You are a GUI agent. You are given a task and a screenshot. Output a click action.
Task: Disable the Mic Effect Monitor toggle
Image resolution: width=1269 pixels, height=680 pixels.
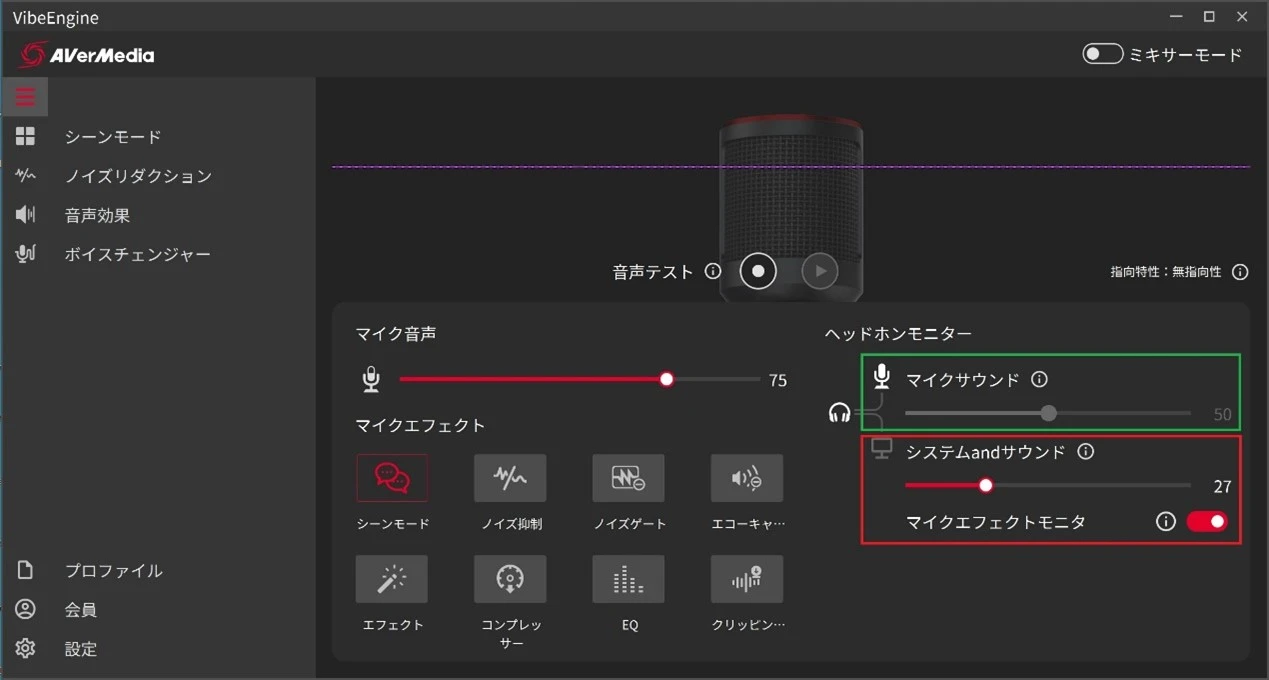tap(1206, 521)
